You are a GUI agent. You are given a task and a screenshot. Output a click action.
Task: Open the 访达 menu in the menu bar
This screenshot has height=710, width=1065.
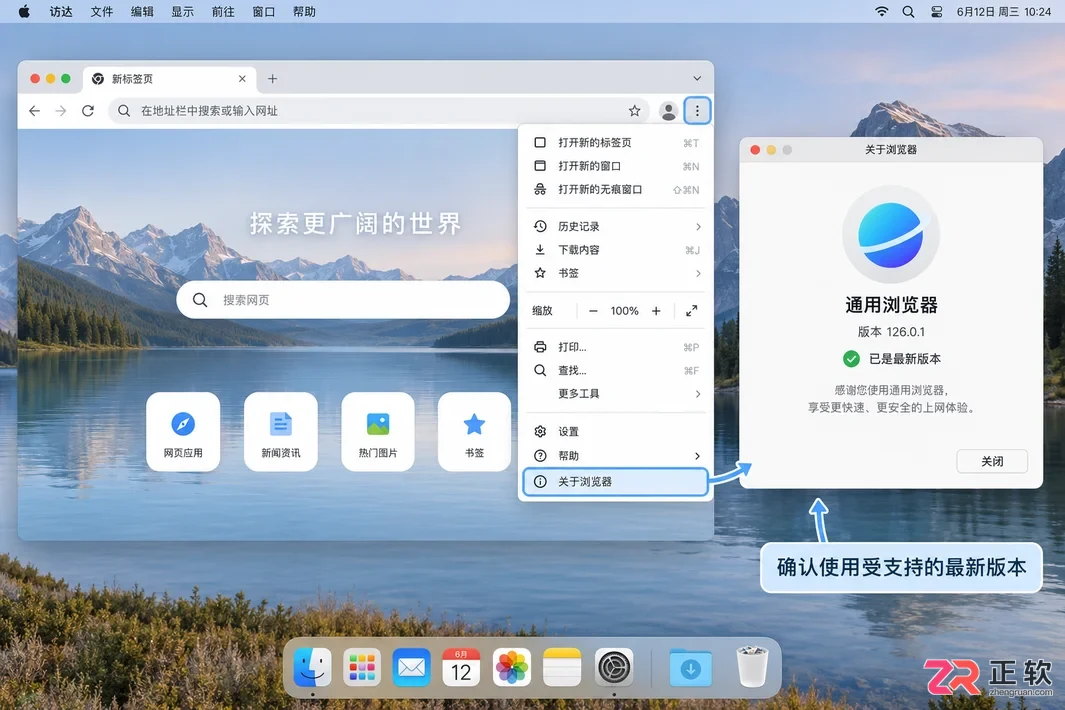click(60, 12)
